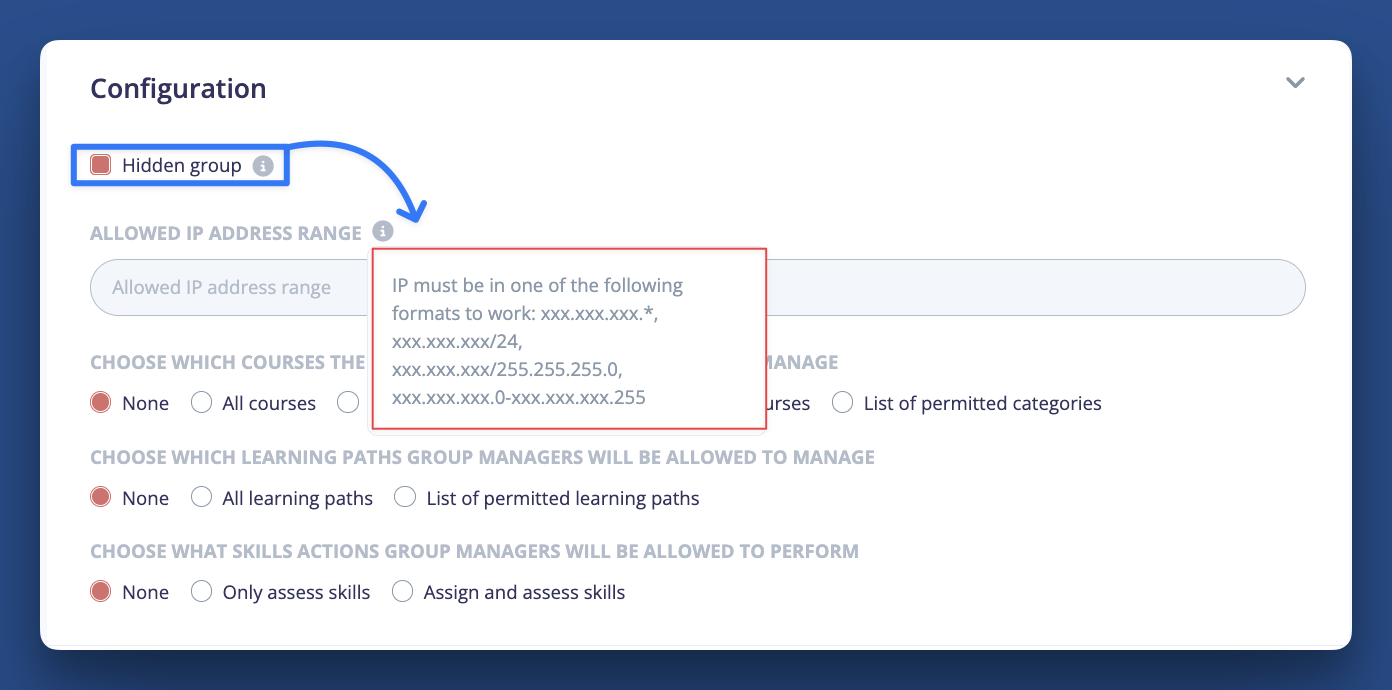Click the learning paths section heading
The width and height of the screenshot is (1392, 690).
[x=482, y=457]
